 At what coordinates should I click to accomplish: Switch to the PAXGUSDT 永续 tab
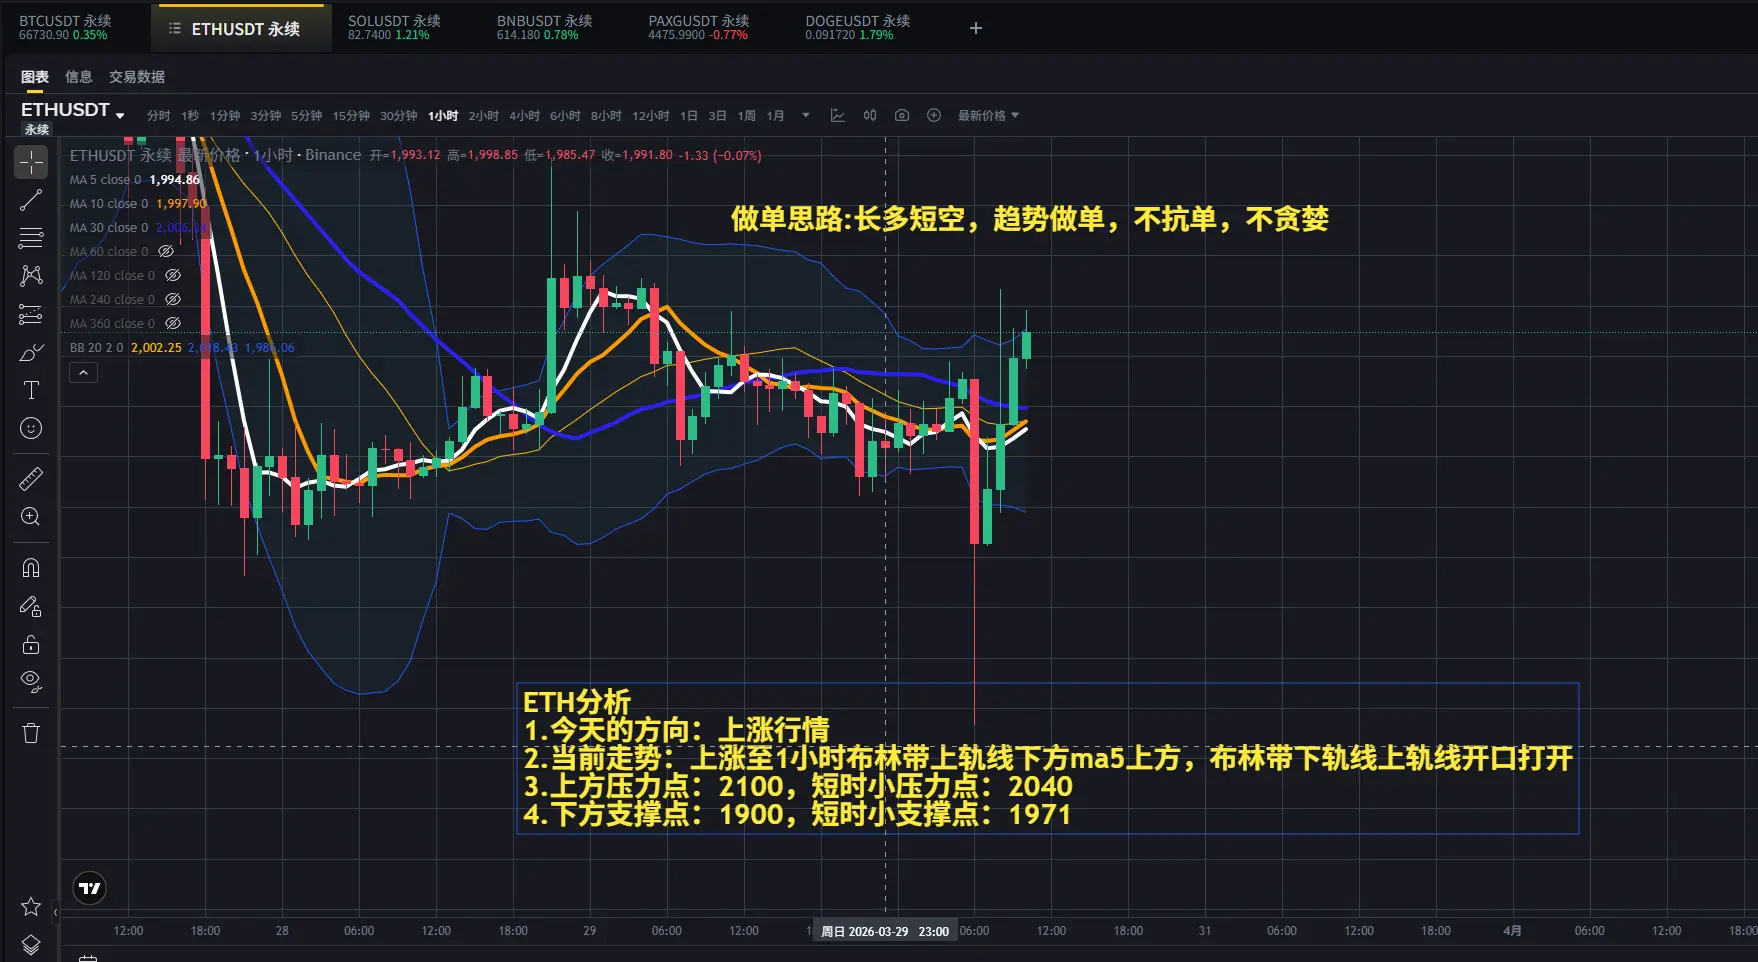click(698, 27)
